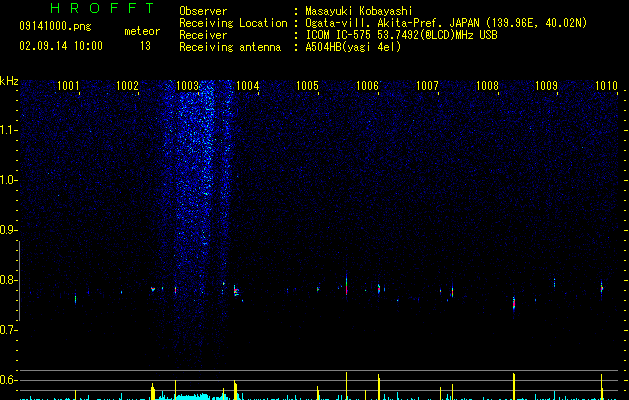This screenshot has height=400, width=629.
Task: Click the grey vertical bar on left axis
Action: point(19,280)
